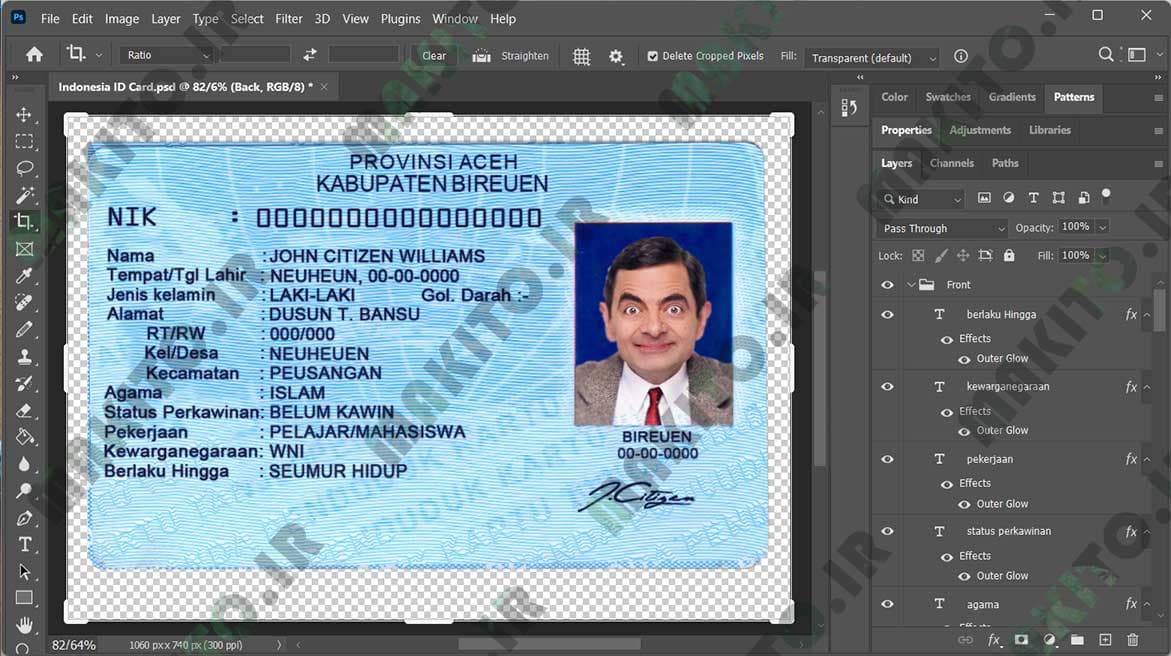1171x656 pixels.
Task: Toggle Delete Cropped Pixels checkbox
Action: [x=653, y=56]
